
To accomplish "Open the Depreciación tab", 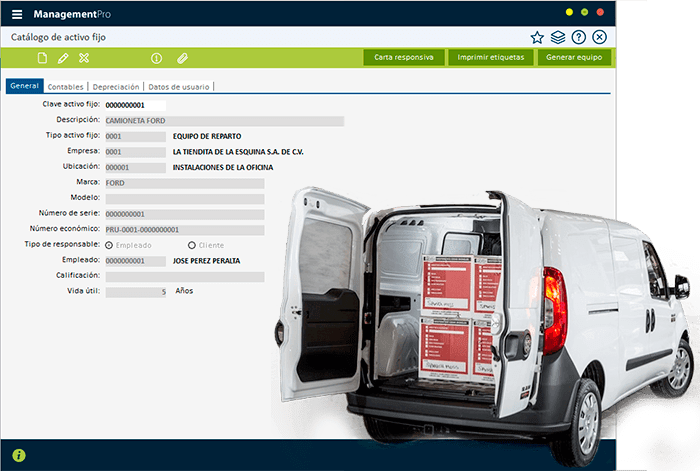I will point(116,87).
